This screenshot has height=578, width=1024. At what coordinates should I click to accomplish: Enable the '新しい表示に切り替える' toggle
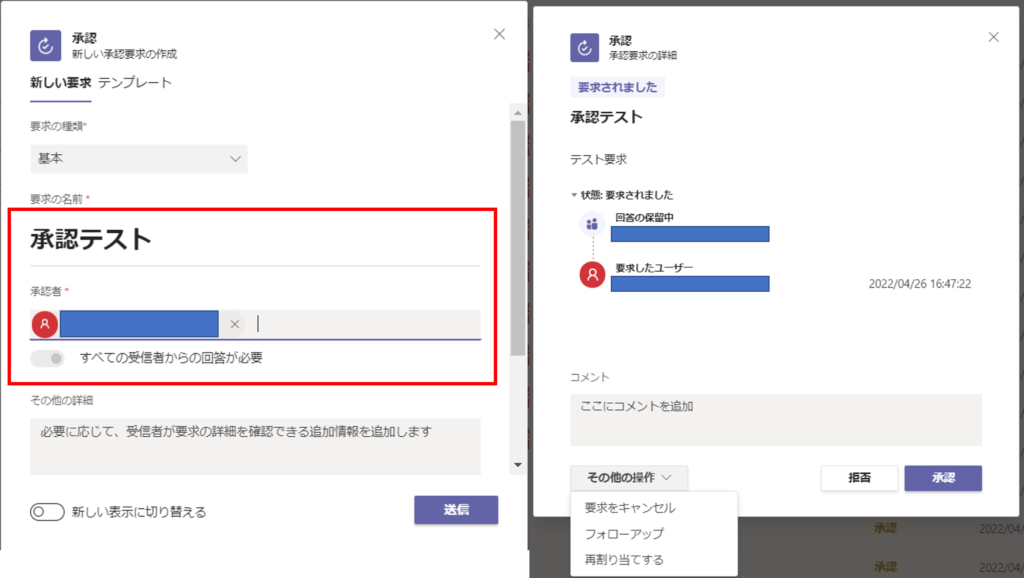tap(47, 512)
